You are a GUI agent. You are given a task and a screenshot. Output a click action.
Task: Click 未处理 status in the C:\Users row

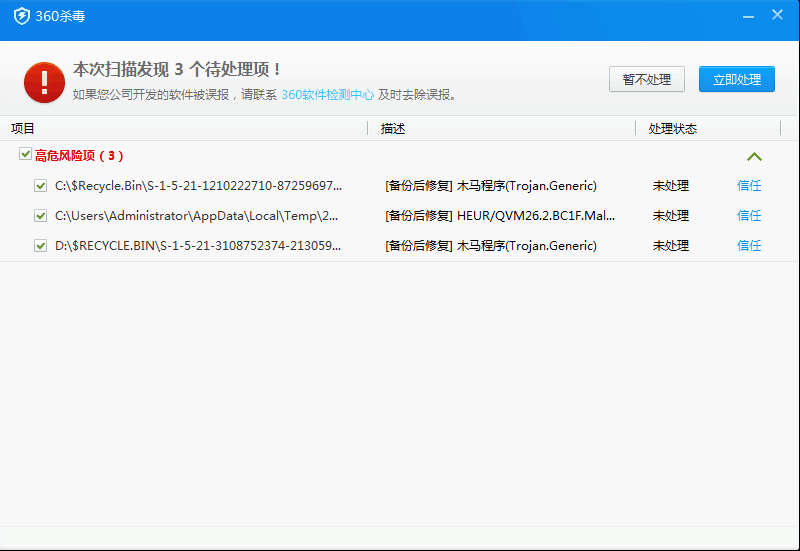670,216
